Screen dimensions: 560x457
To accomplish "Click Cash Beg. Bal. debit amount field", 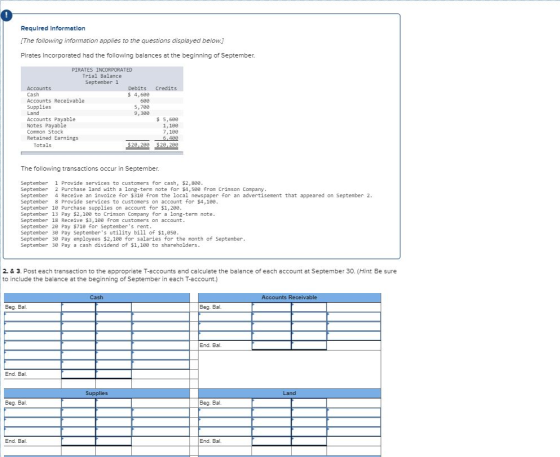I will (x=79, y=307).
